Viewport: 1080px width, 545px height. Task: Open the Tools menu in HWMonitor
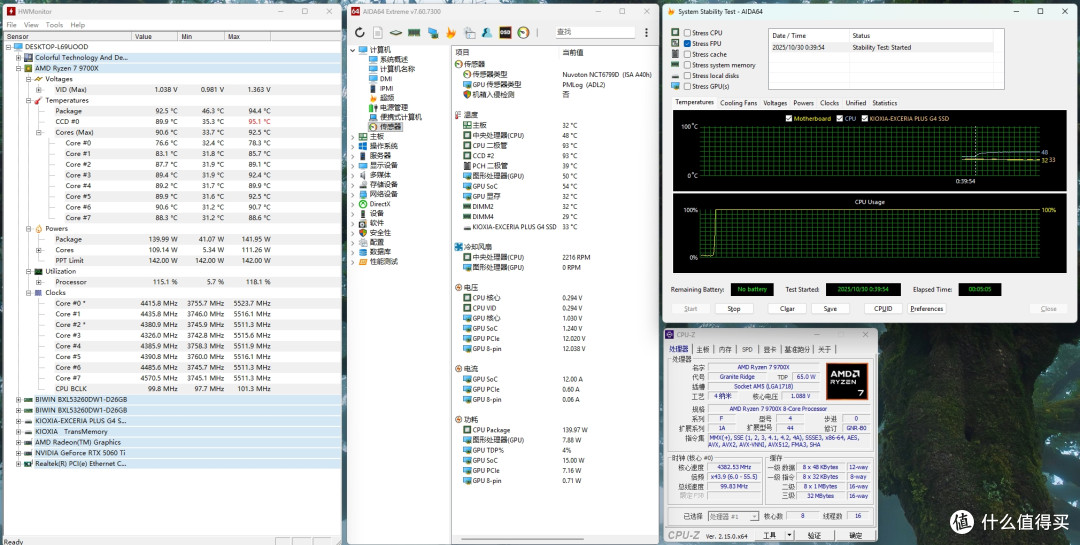click(x=54, y=25)
